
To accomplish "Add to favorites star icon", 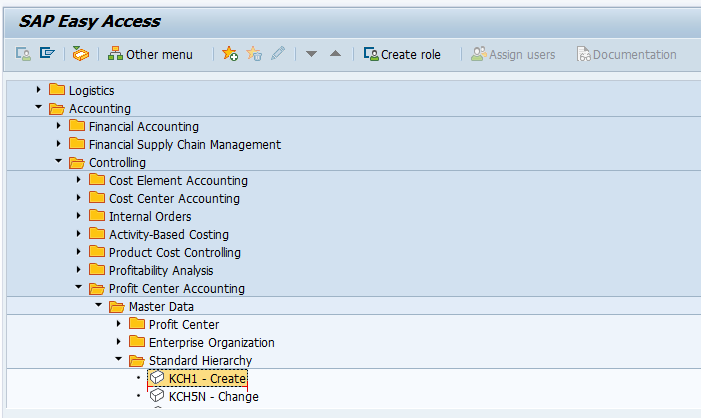I will [230, 53].
